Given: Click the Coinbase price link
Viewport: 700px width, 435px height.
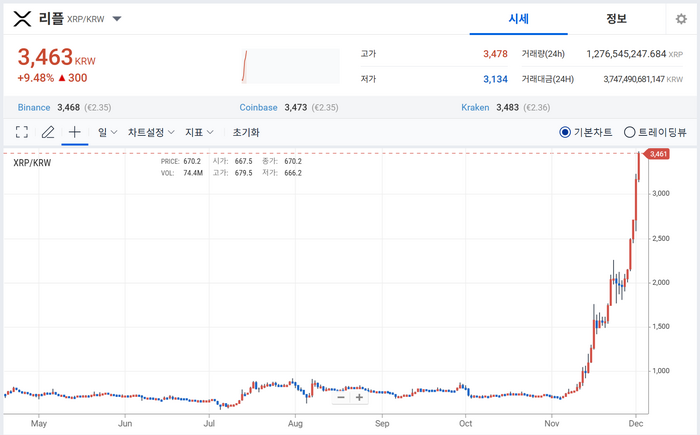Looking at the screenshot, I should [x=259, y=107].
